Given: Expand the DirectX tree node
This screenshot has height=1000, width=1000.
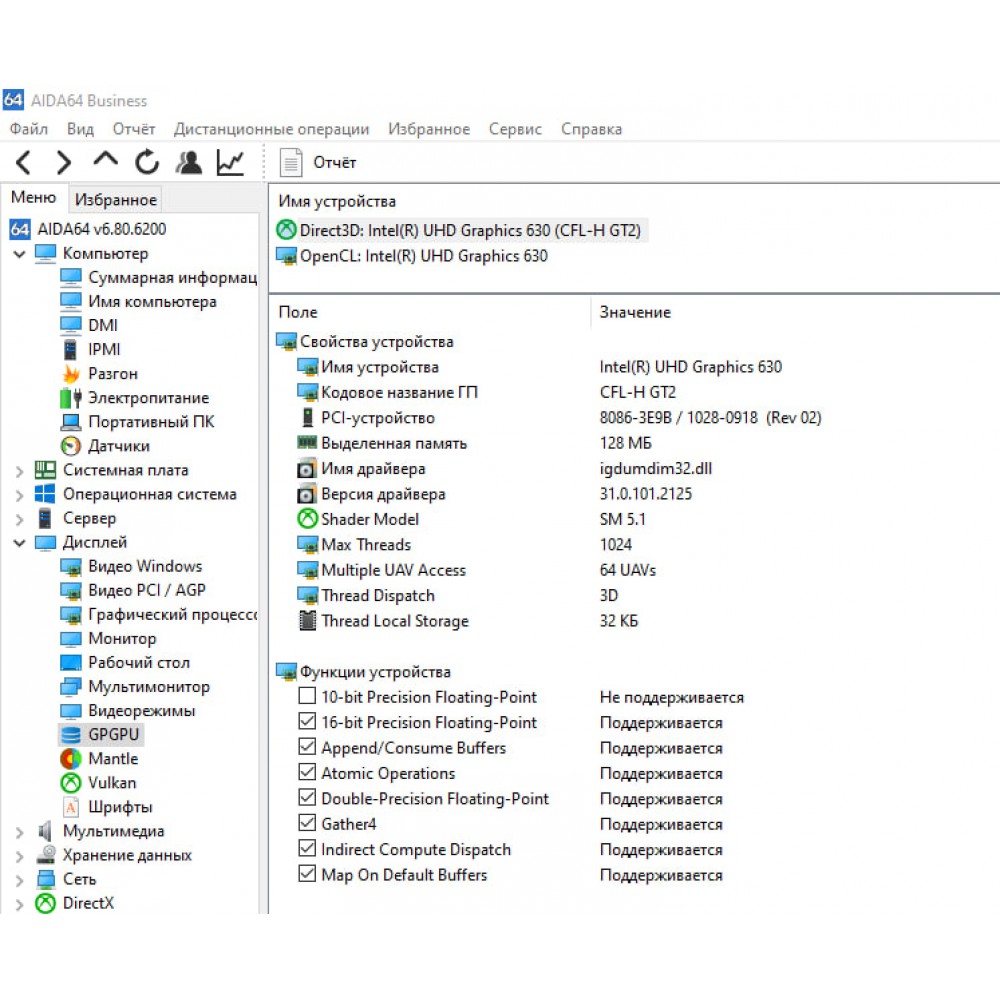Looking at the screenshot, I should click(x=19, y=904).
